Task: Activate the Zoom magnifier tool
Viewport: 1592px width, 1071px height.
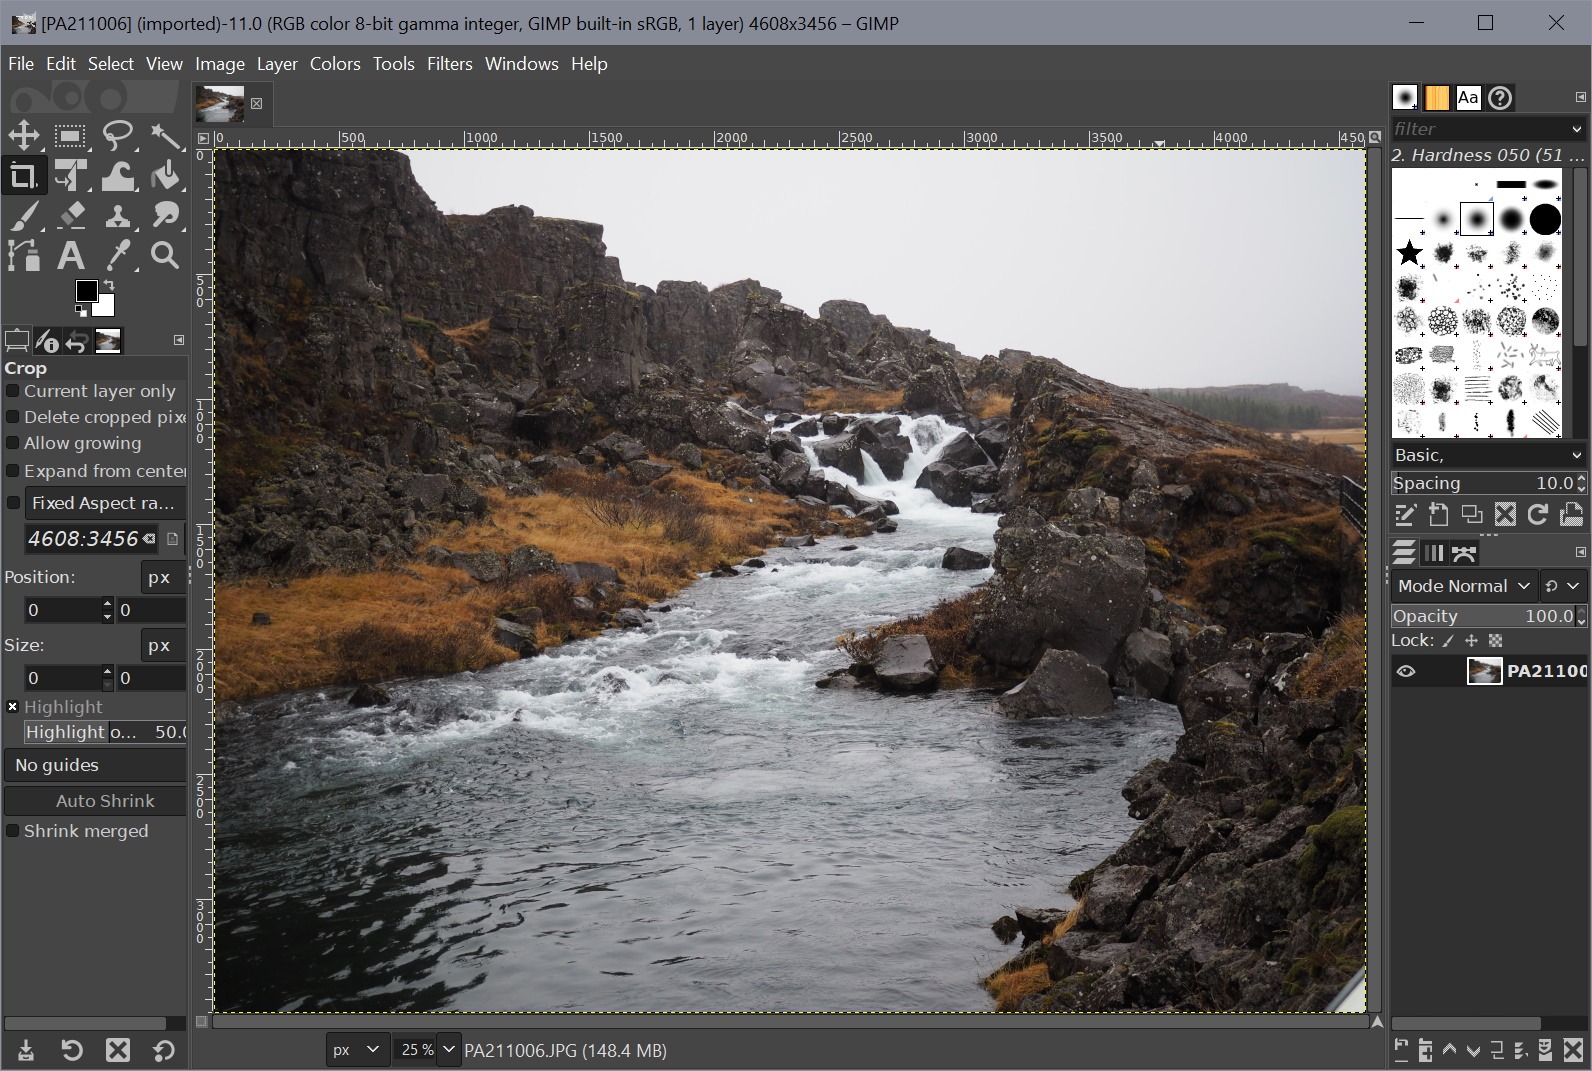Action: (x=165, y=256)
